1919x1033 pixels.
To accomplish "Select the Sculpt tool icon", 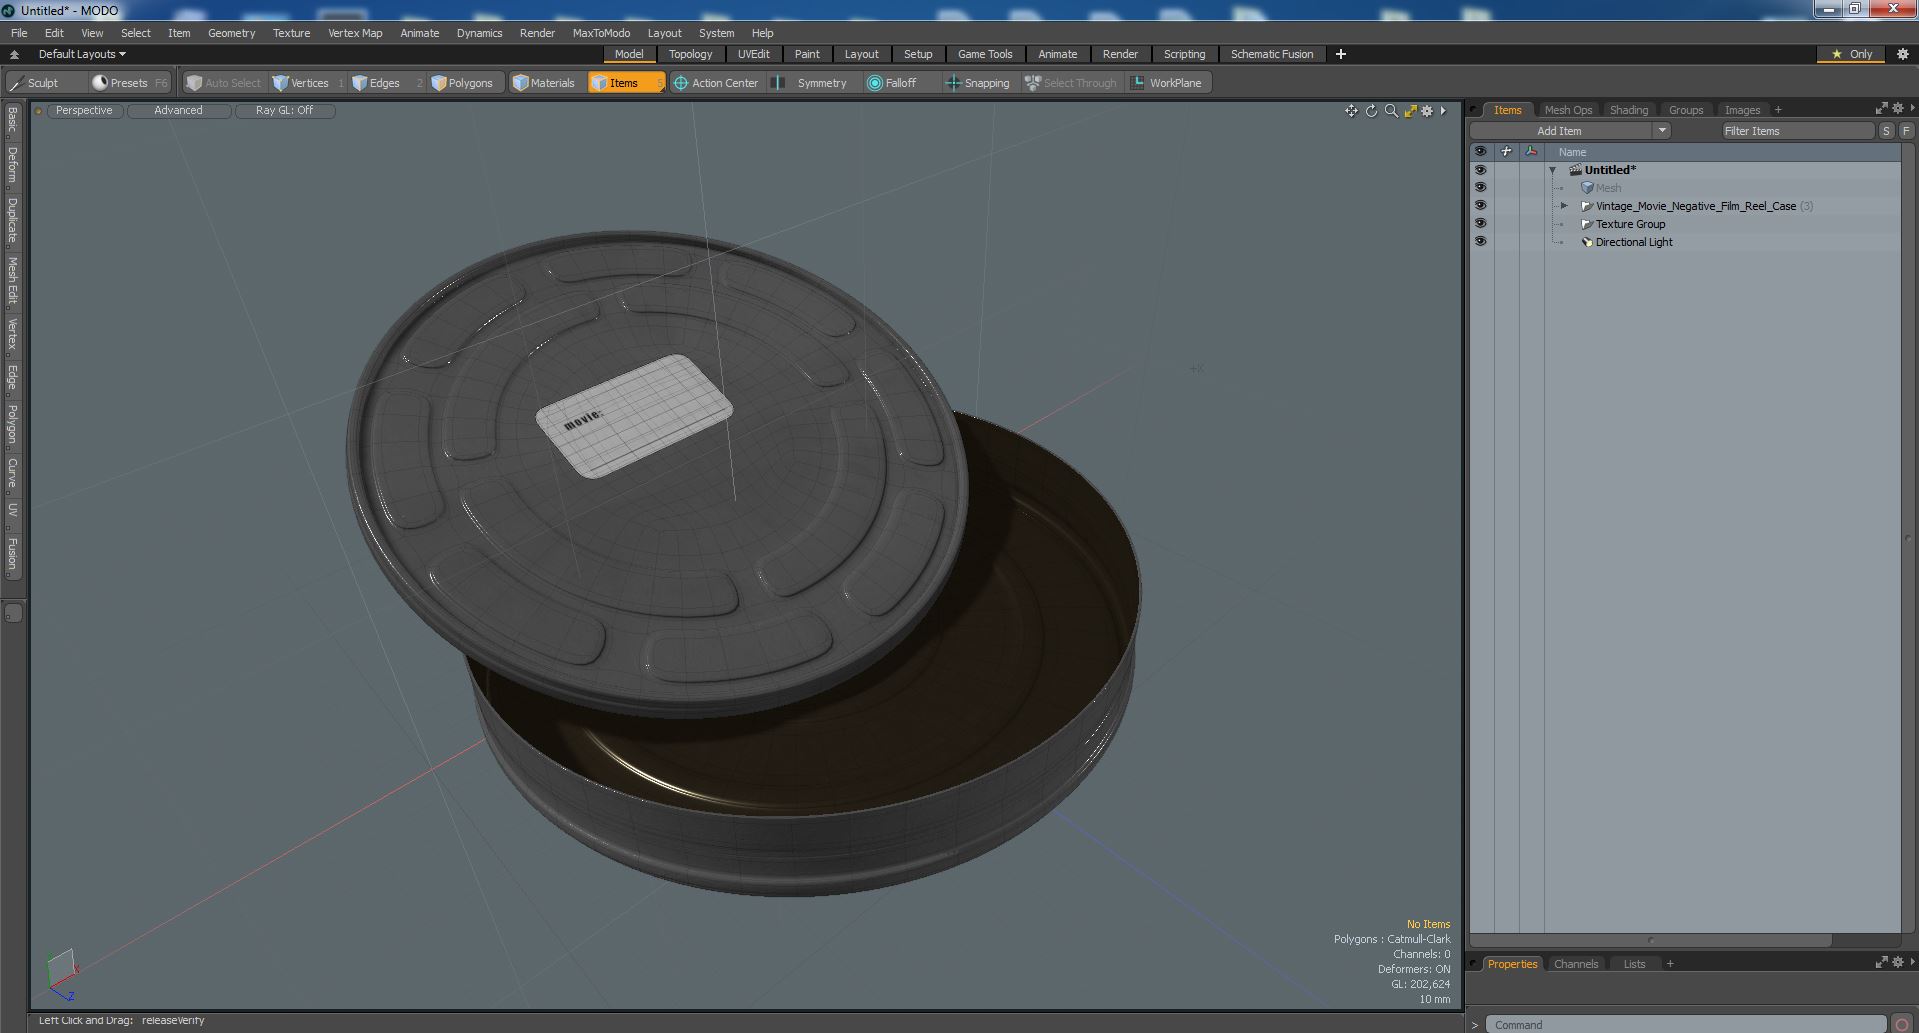I will tap(17, 83).
